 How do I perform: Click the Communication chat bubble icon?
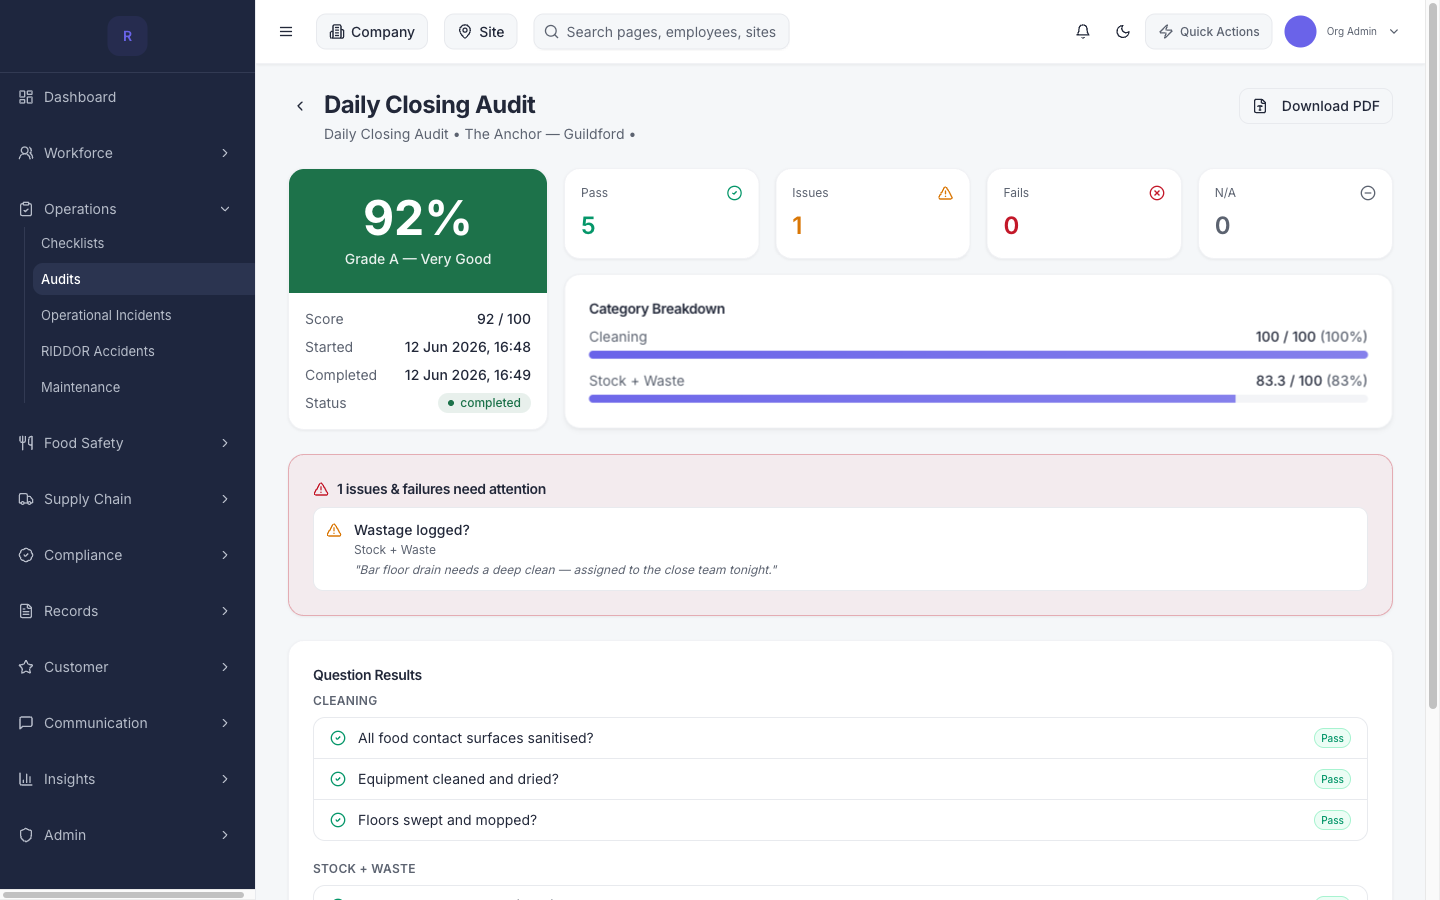(x=26, y=723)
